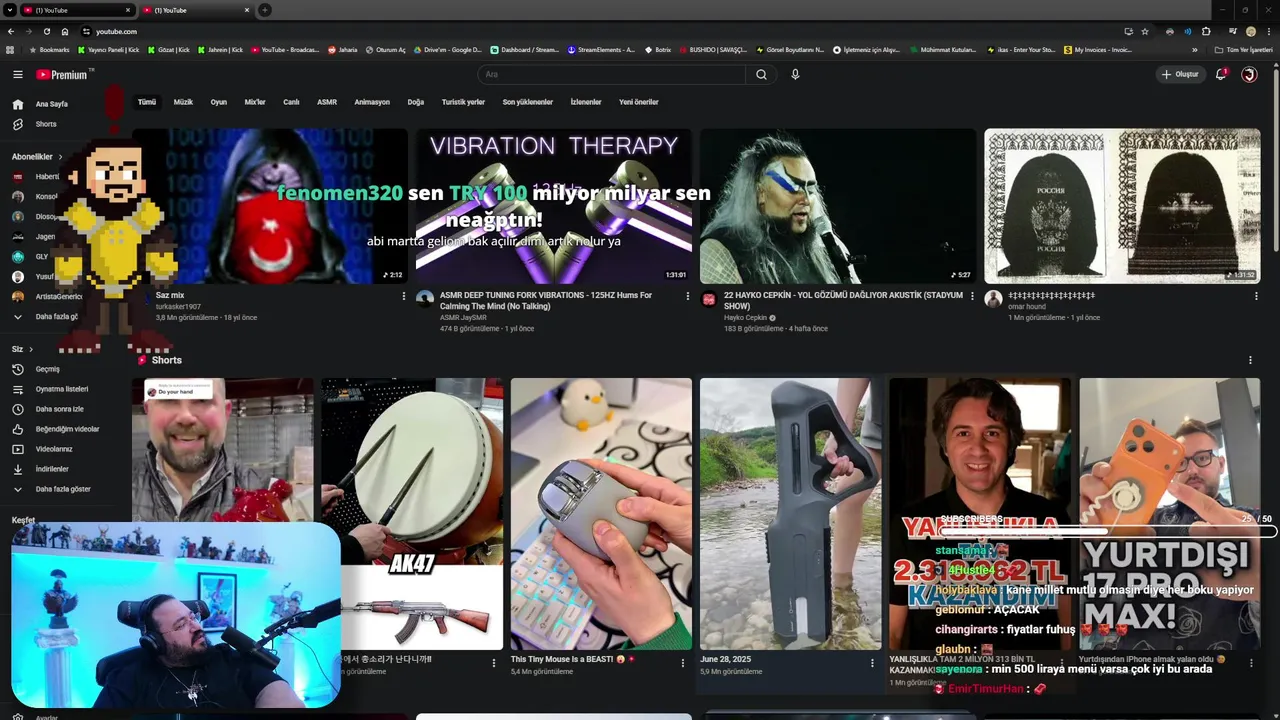Open options menu for Saz mix video
The width and height of the screenshot is (1280, 720).
[x=404, y=296]
